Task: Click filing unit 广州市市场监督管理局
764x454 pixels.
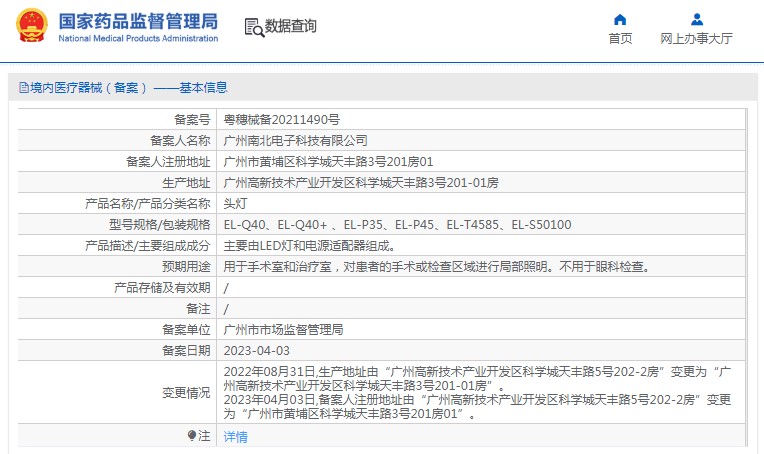Action: 283,330
